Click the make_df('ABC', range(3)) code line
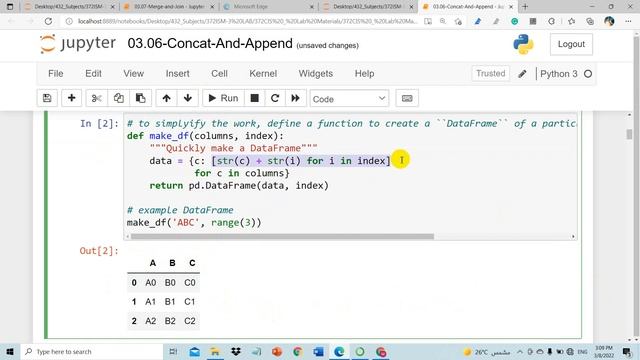Screen dimensions: 640x360 [x=194, y=222]
